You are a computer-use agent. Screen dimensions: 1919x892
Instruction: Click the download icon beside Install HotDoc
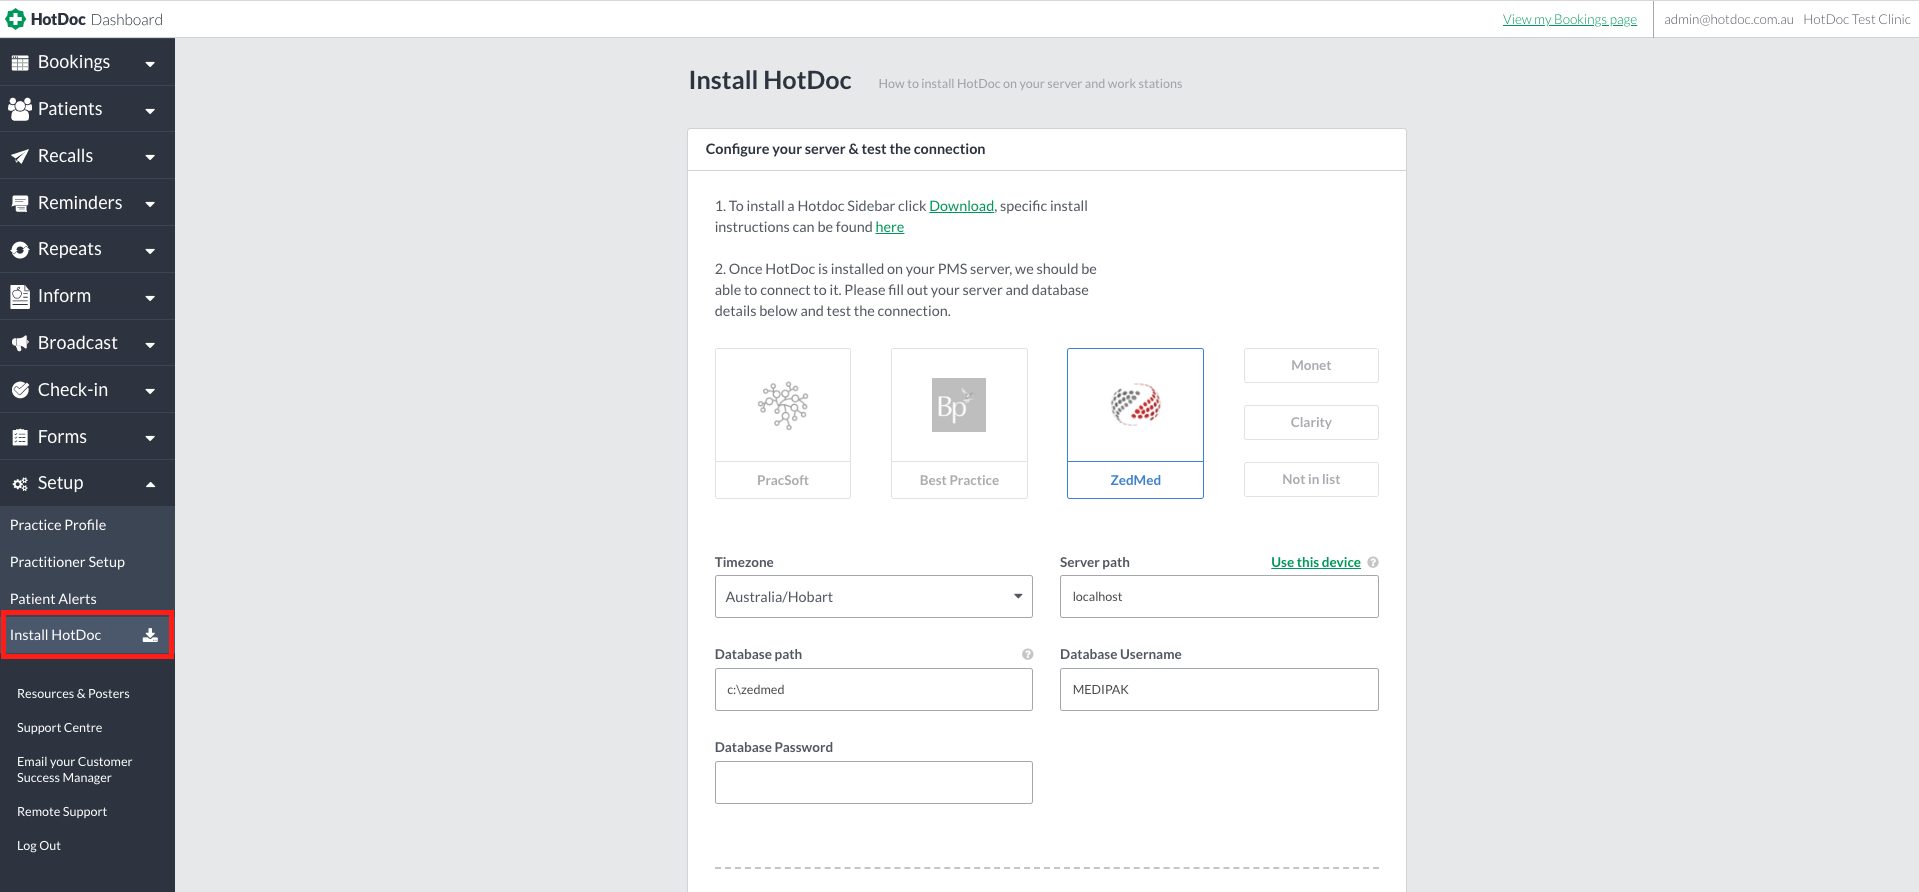click(x=150, y=635)
